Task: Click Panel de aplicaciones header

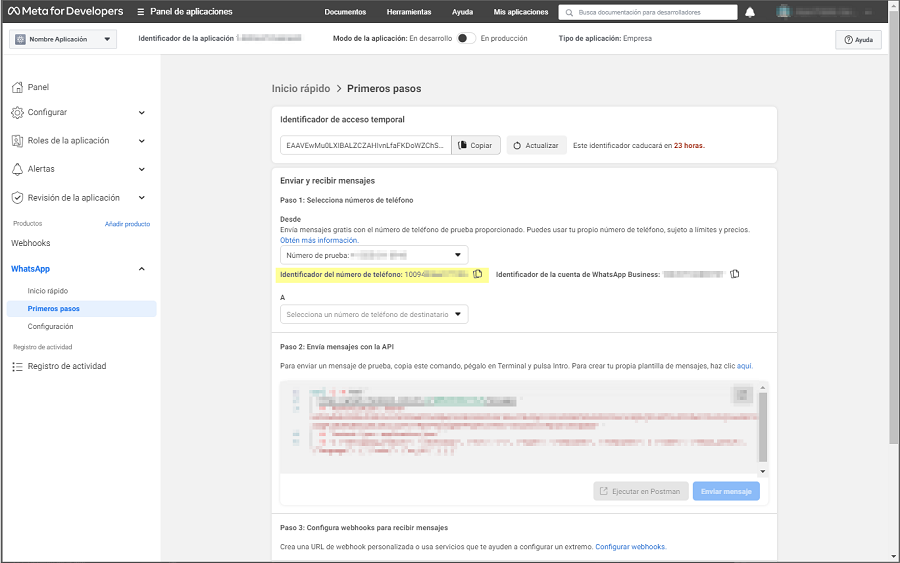Action: (x=191, y=11)
